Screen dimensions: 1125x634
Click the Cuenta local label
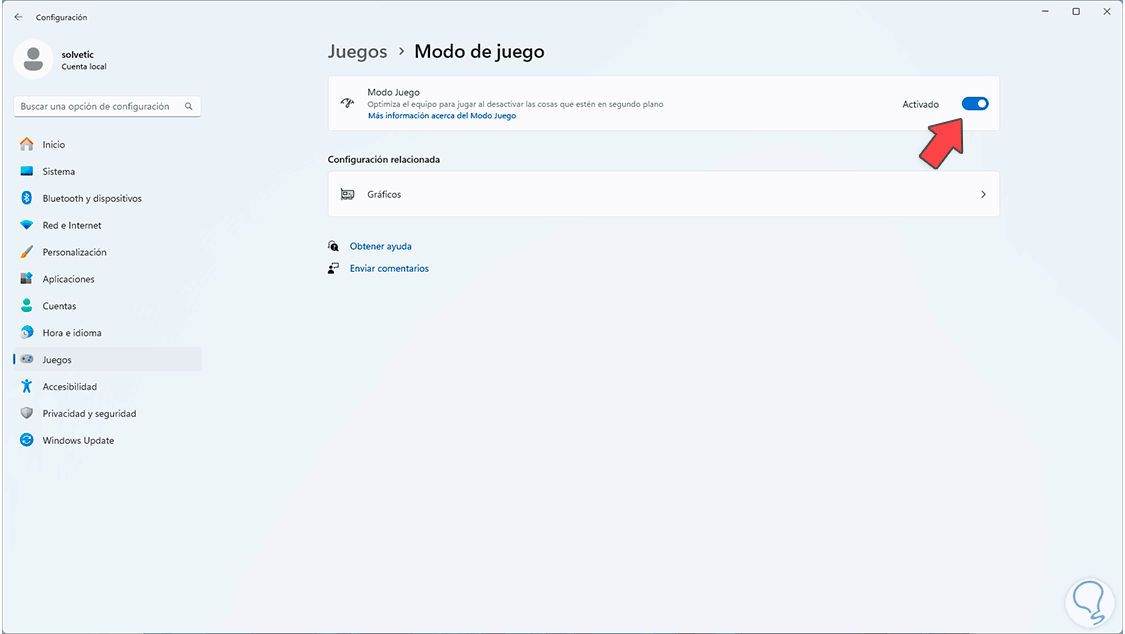(x=84, y=67)
